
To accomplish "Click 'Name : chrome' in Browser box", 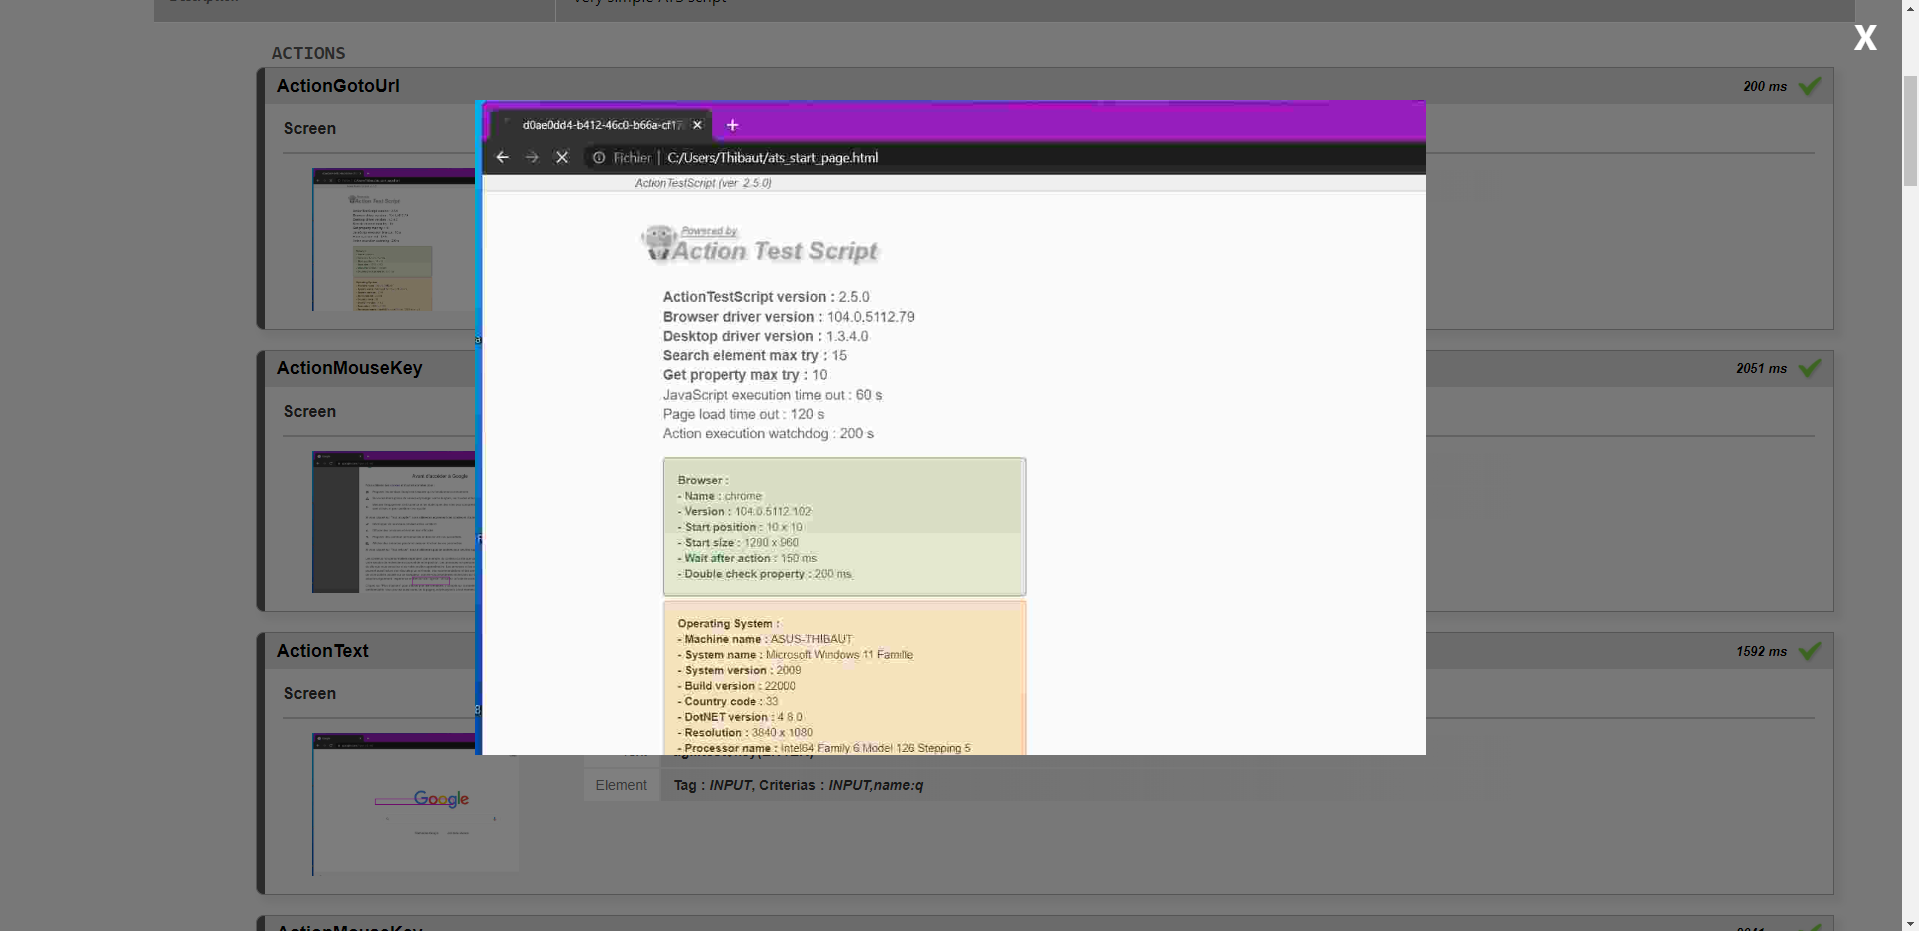I will 720,496.
